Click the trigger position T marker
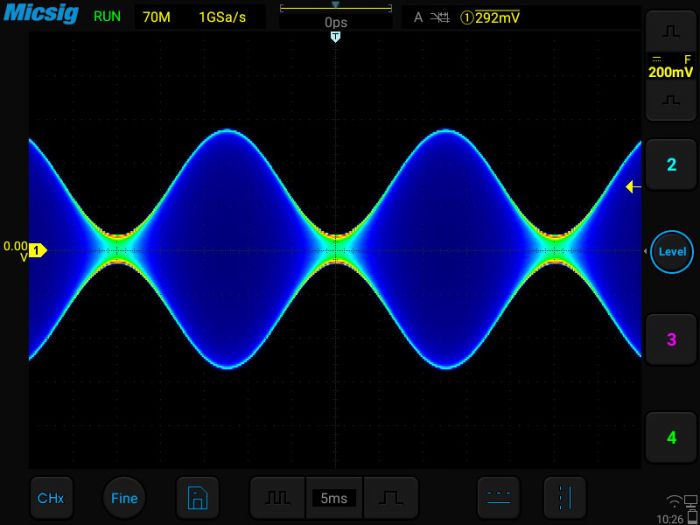This screenshot has width=700, height=525. point(336,37)
